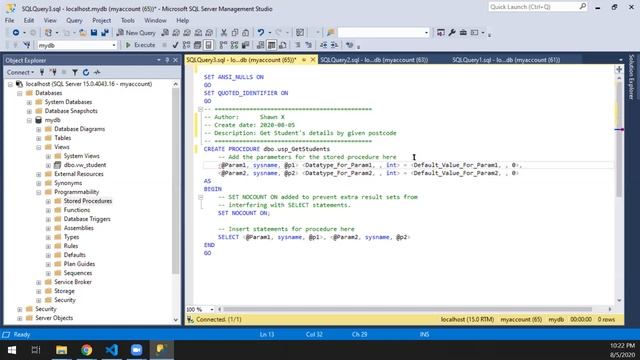This screenshot has height=360, width=640.
Task: Click the Save (single floppy disk) icon
Action: (94, 33)
